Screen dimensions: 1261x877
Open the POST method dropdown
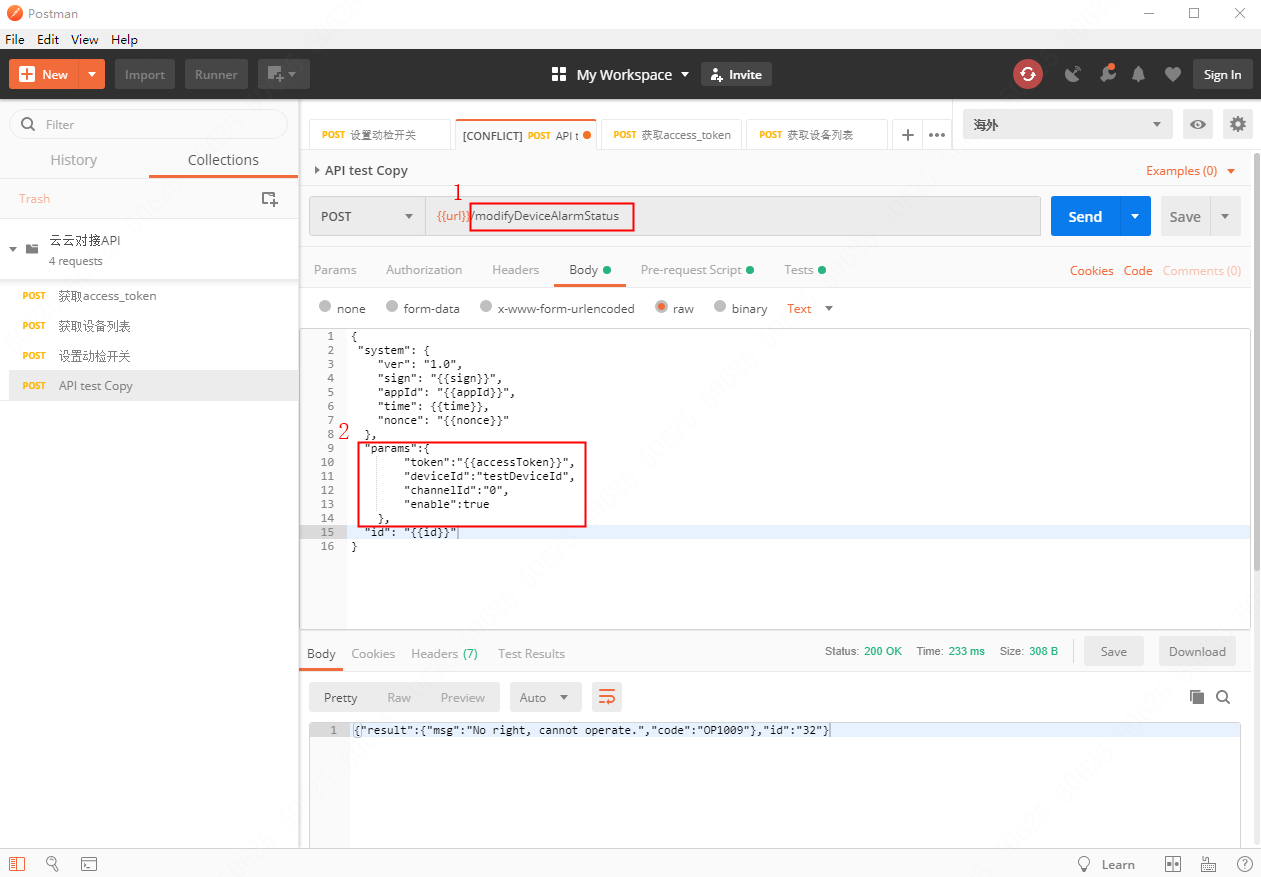(367, 216)
